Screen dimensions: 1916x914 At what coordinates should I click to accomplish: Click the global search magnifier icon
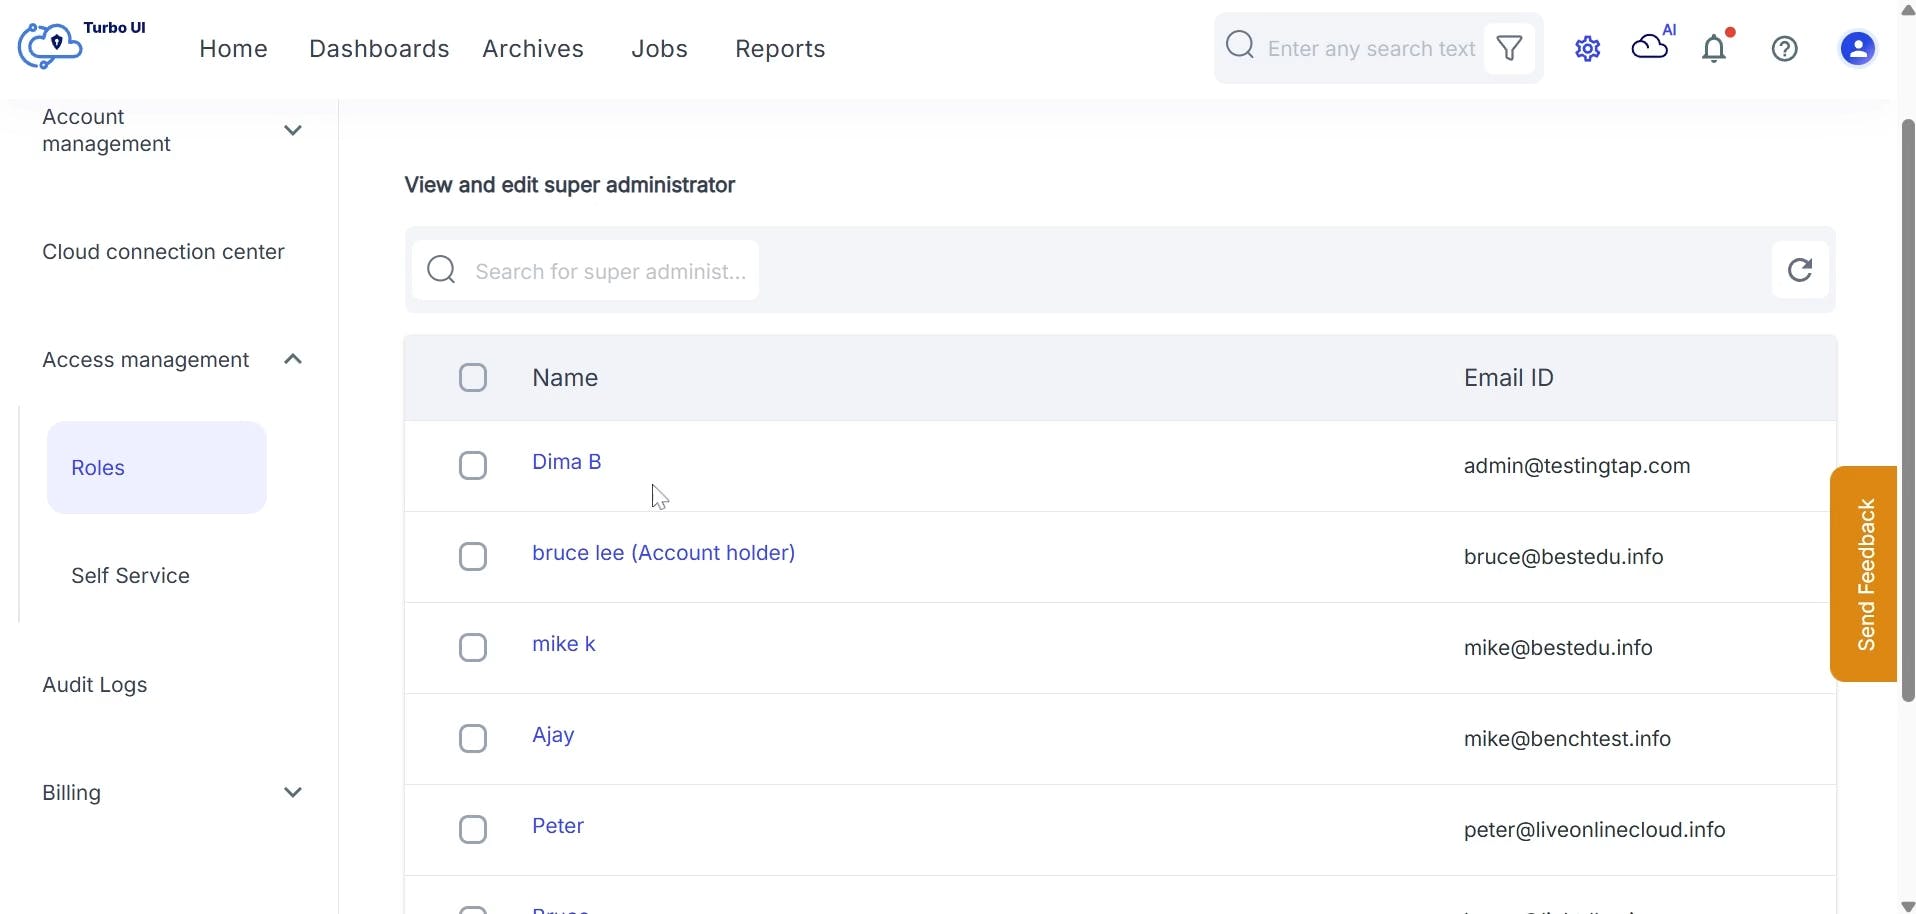[x=1240, y=46]
